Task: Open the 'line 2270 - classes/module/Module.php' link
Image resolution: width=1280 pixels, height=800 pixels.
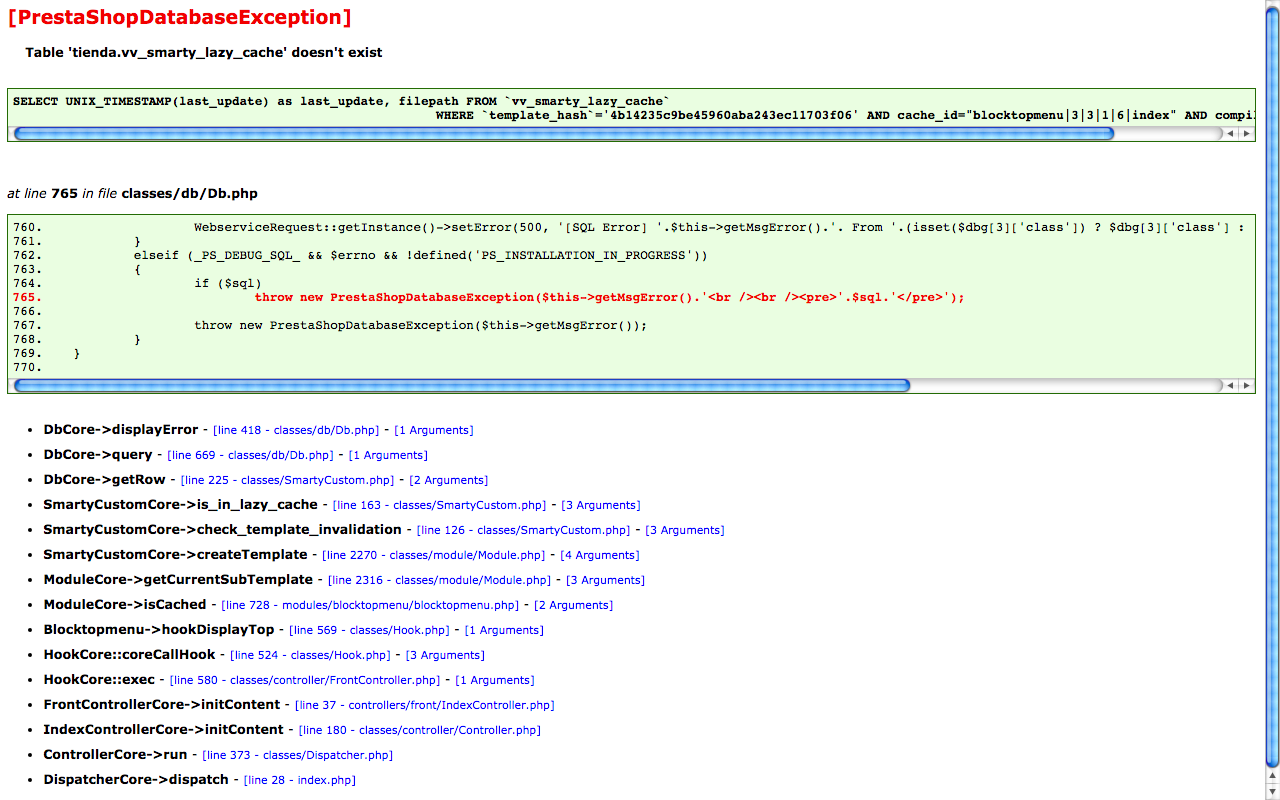Action: tap(434, 555)
